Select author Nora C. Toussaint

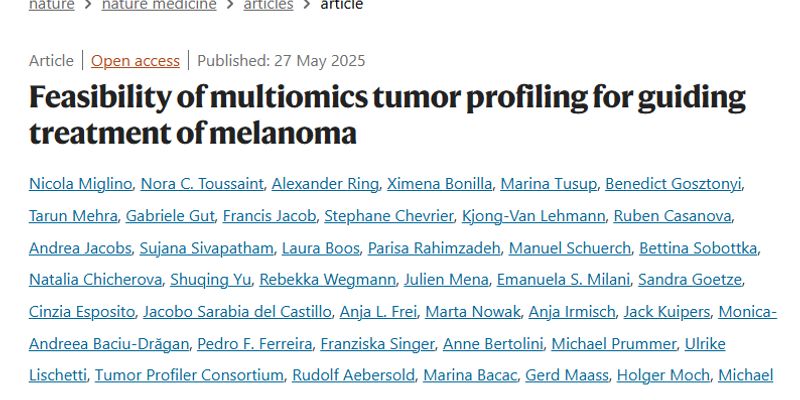(202, 184)
